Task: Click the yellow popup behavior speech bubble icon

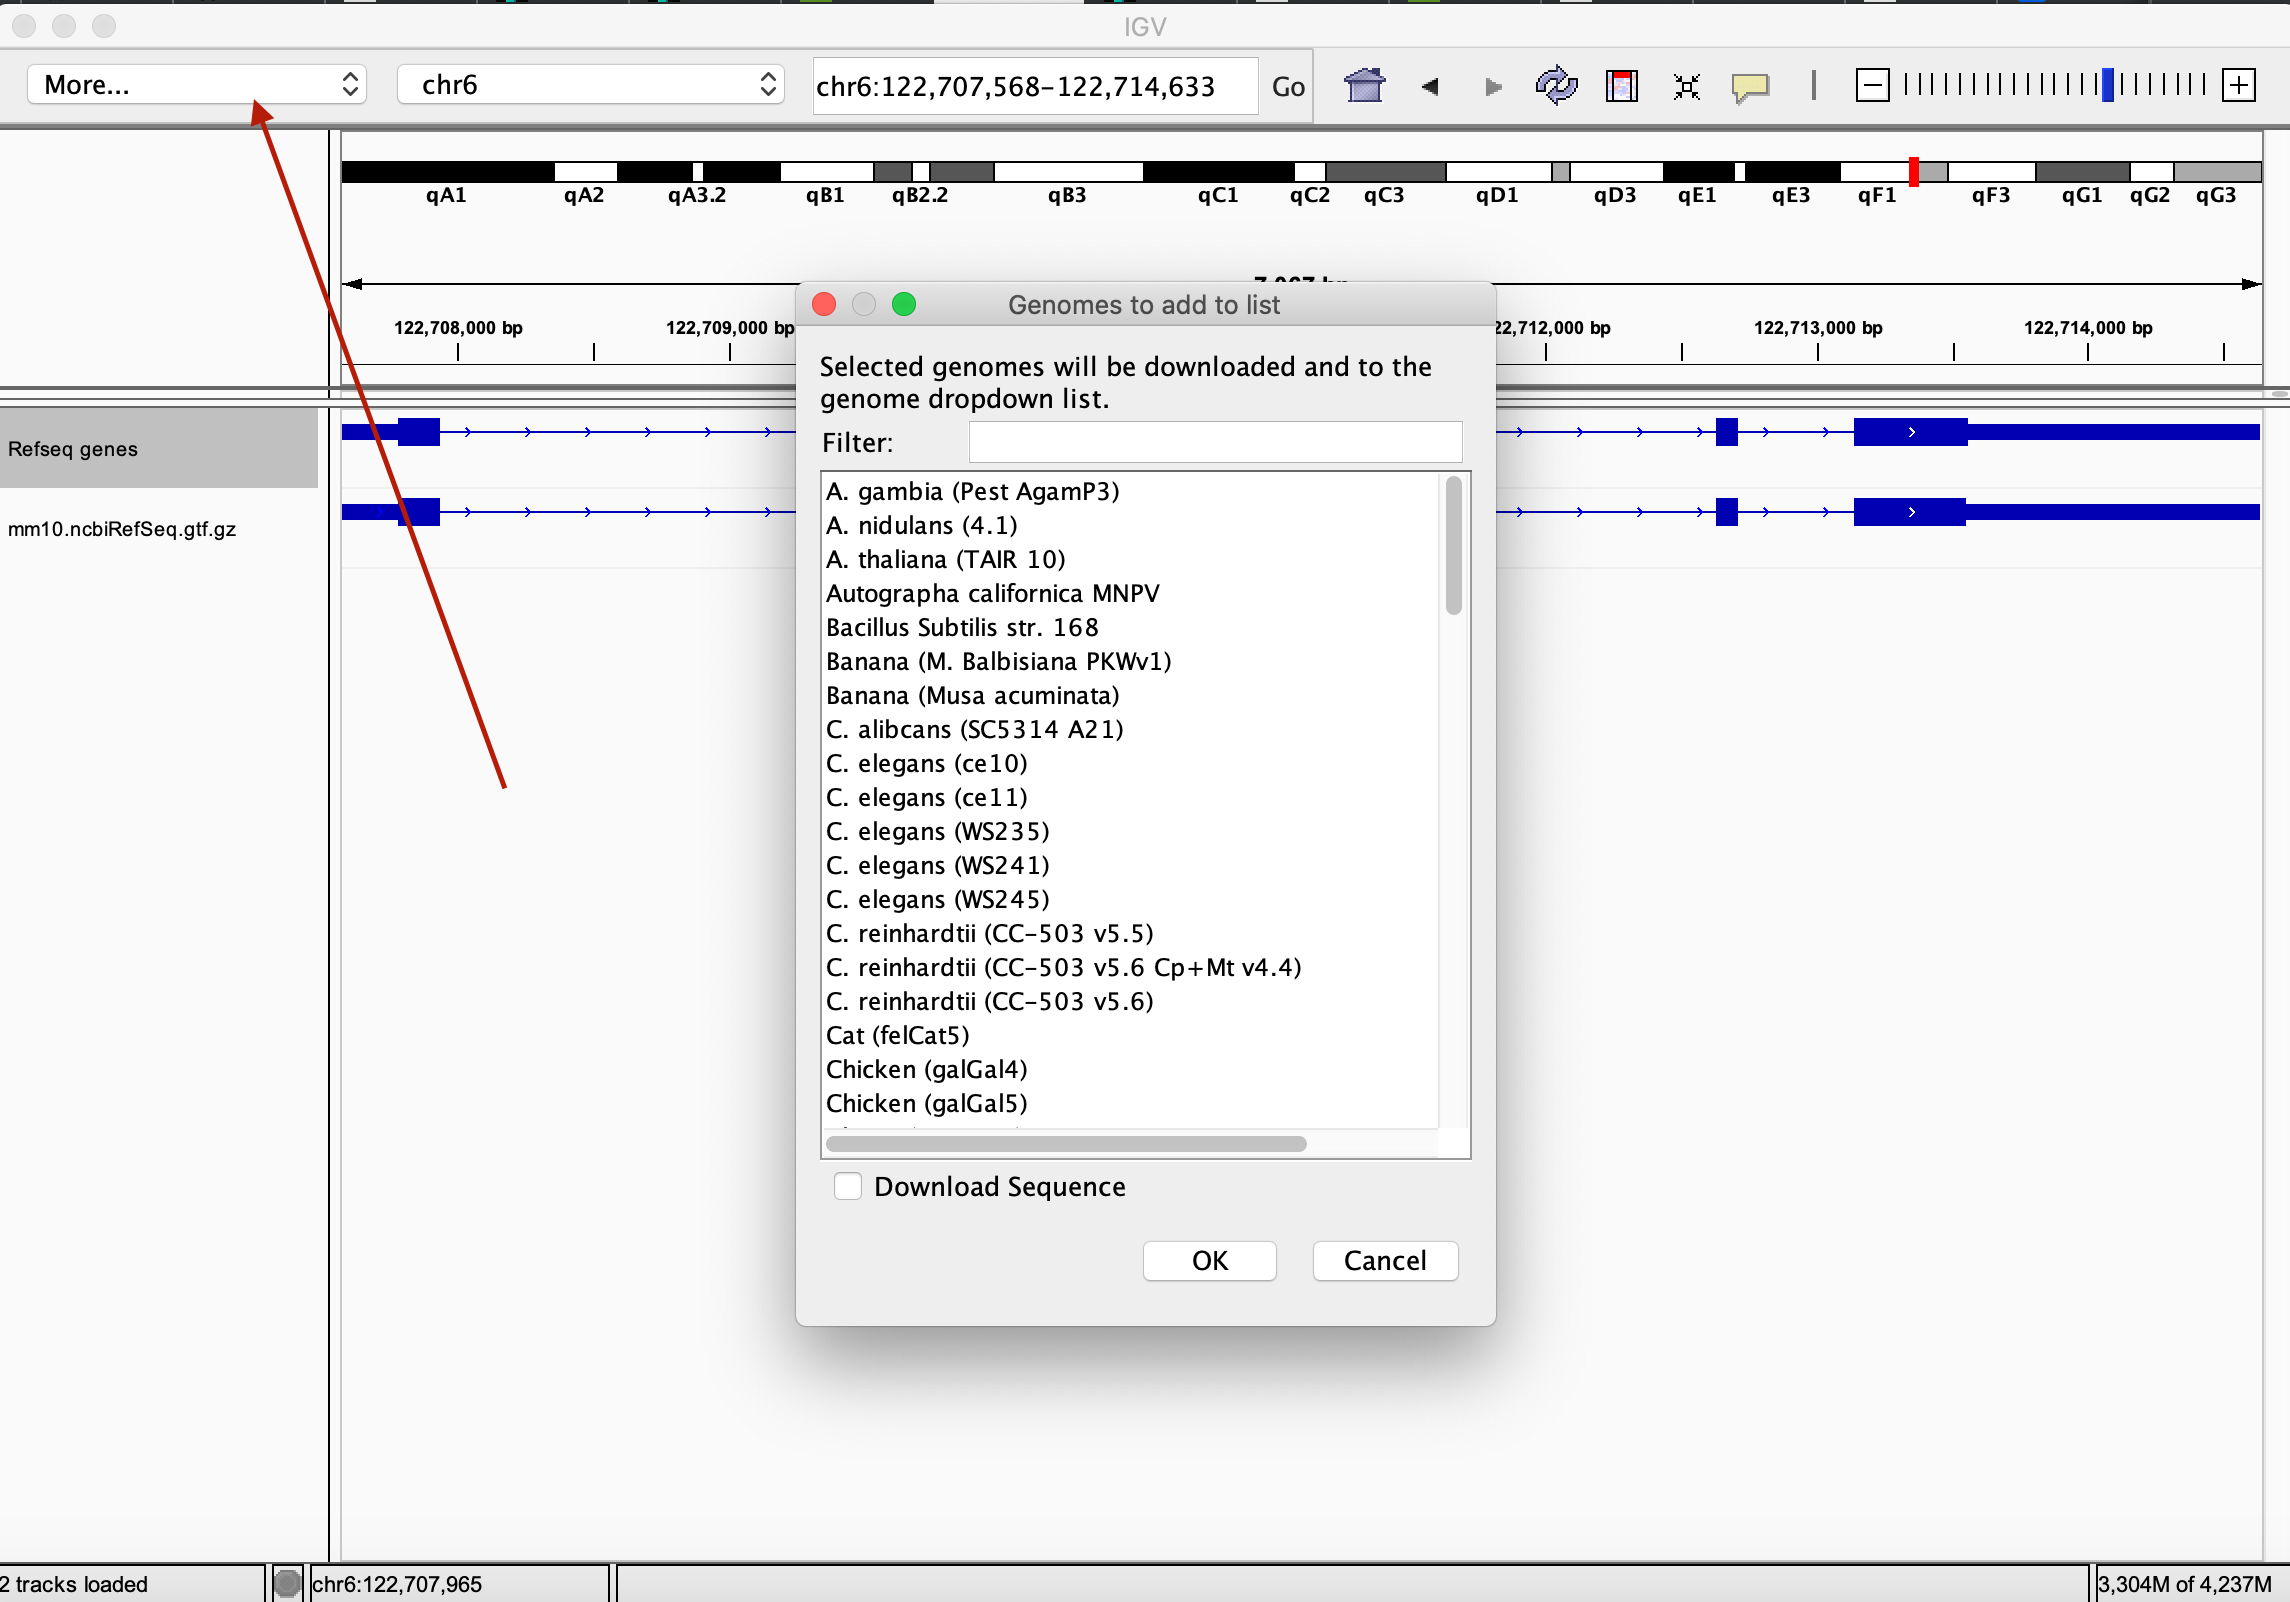Action: point(1750,87)
